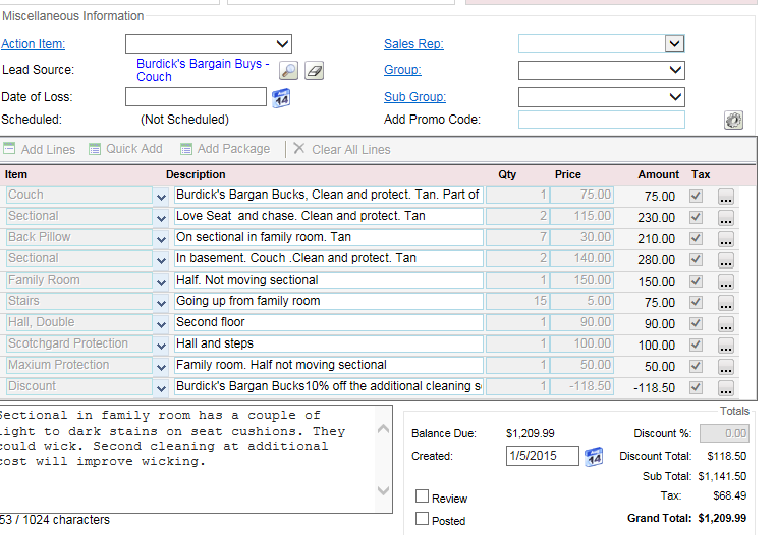Click Add Lines in the toolbar

[x=39, y=149]
